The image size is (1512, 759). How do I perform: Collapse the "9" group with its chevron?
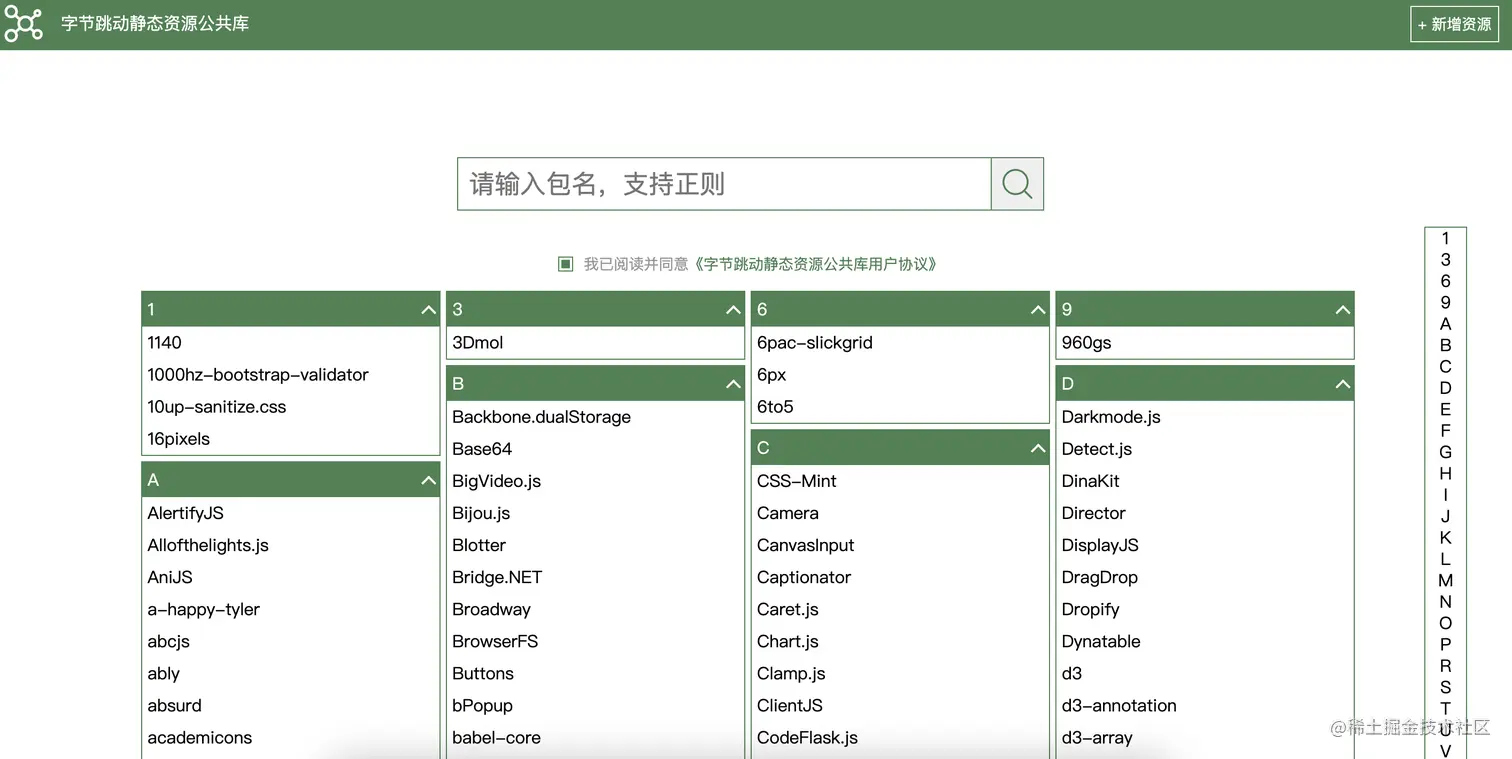pyautogui.click(x=1343, y=310)
